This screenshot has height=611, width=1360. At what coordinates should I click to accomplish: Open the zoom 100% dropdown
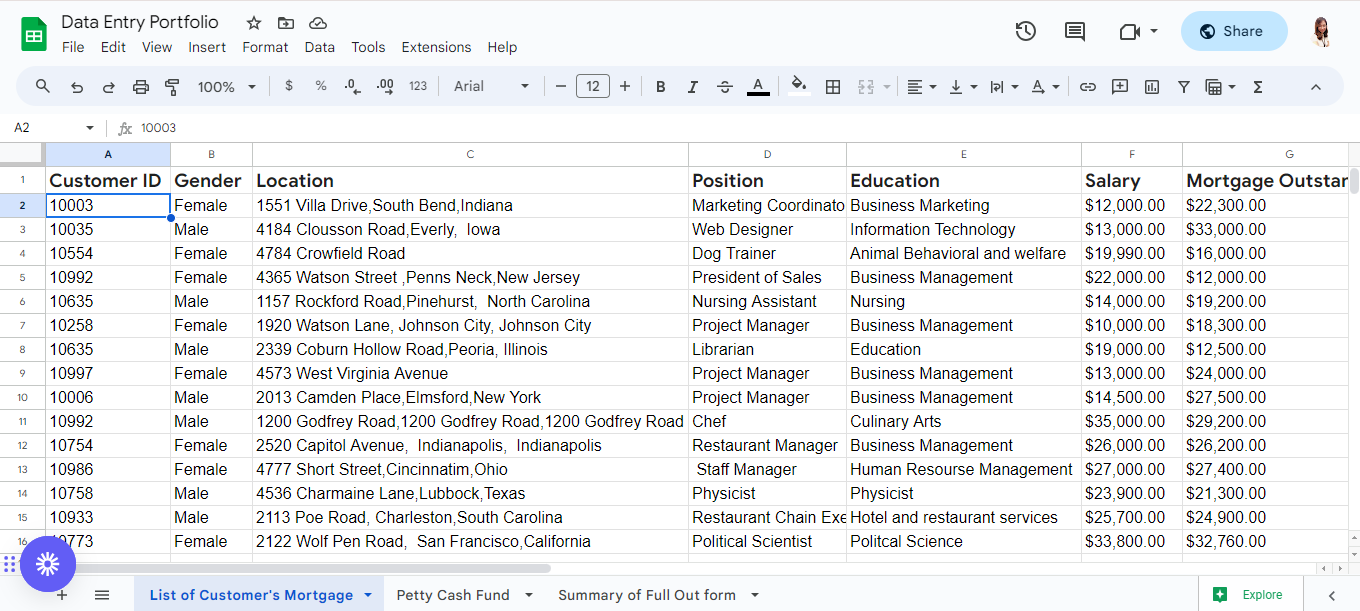[x=227, y=87]
